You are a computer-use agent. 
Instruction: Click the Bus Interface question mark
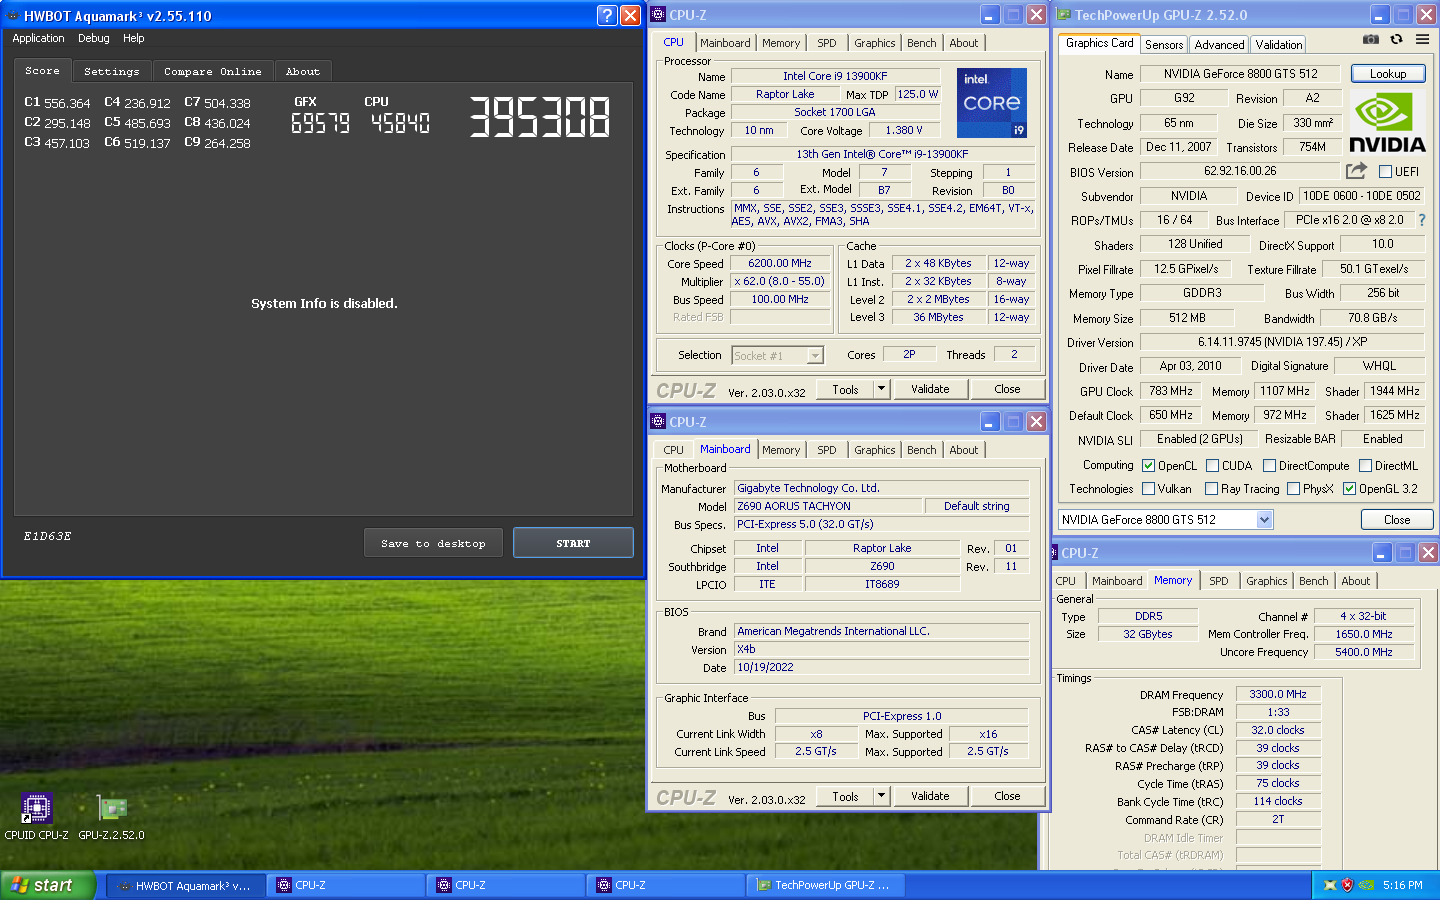(1422, 220)
